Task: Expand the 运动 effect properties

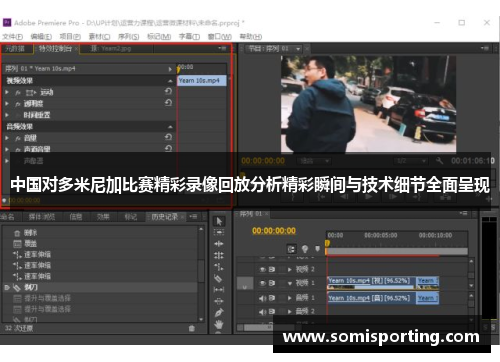Action: pos(7,92)
